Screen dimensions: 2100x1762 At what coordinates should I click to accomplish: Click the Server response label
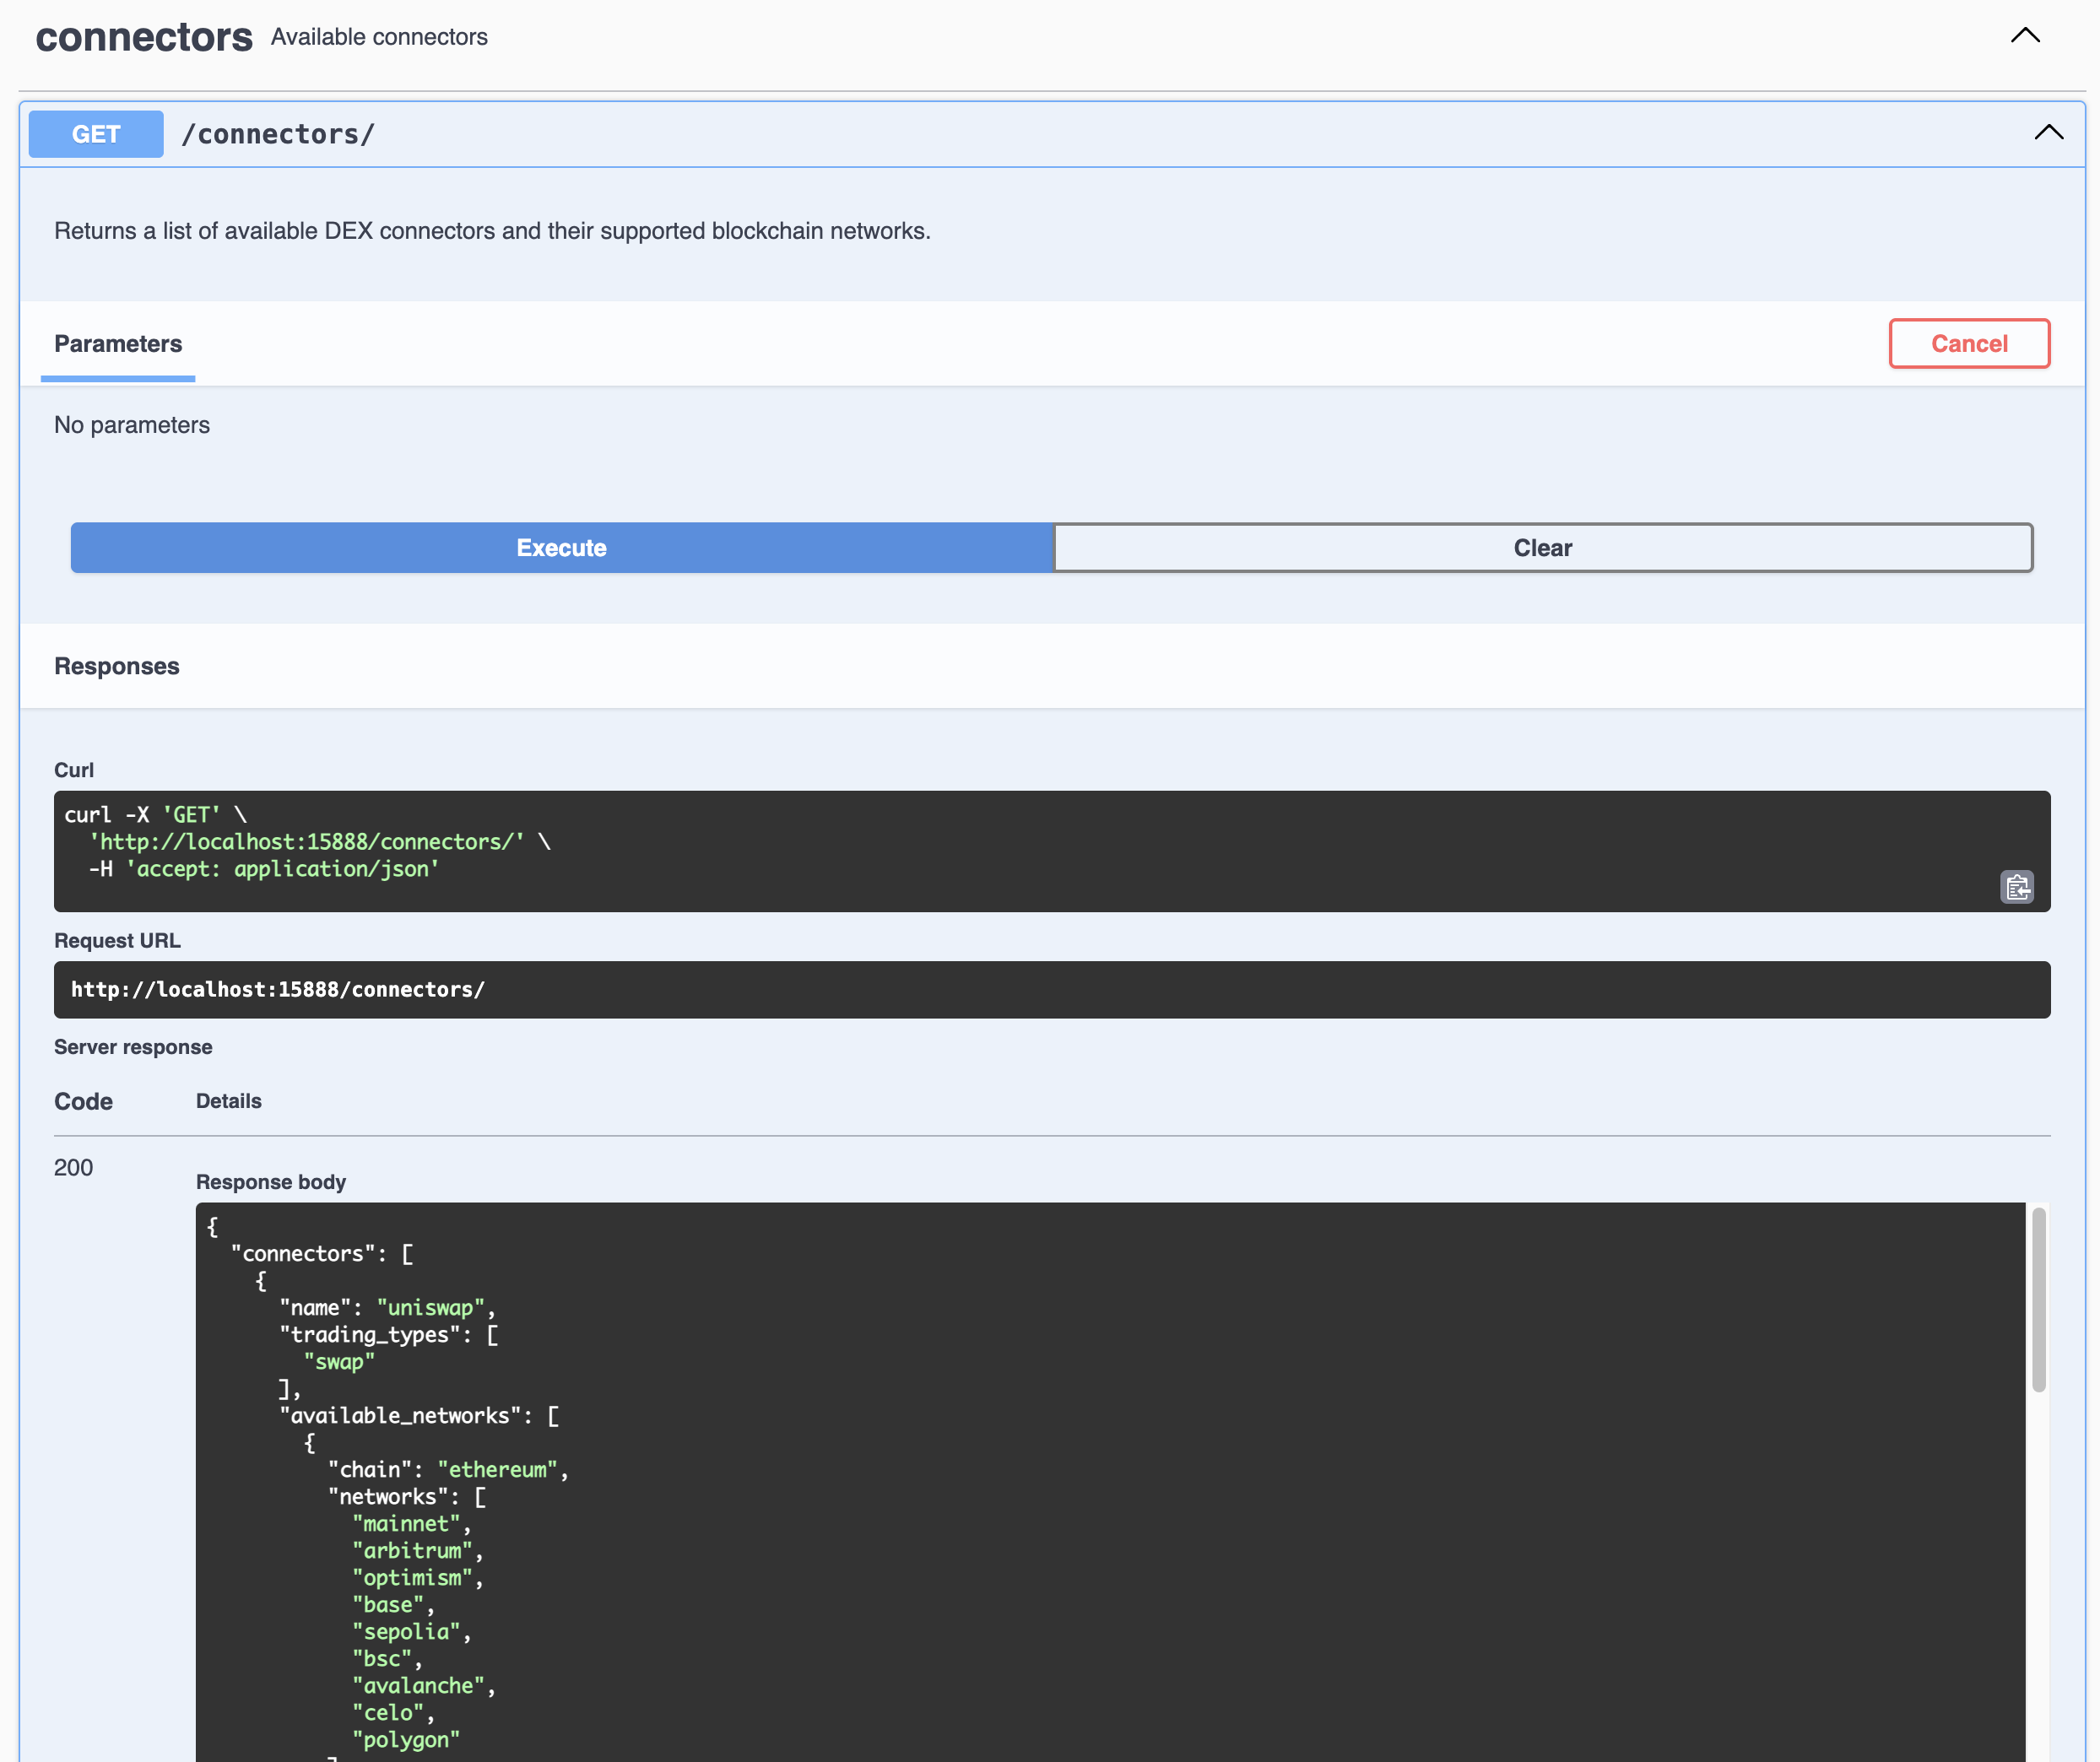pyautogui.click(x=133, y=1047)
